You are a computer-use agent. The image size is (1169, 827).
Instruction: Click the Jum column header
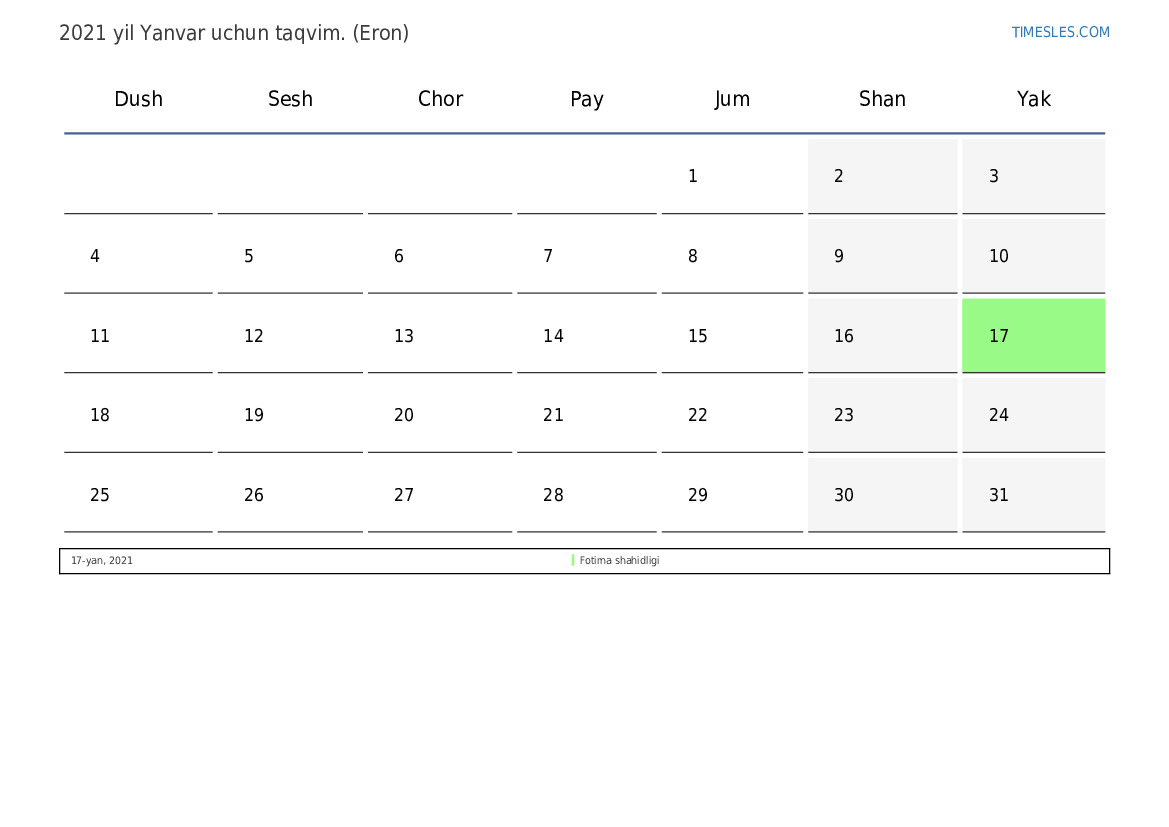pos(732,99)
